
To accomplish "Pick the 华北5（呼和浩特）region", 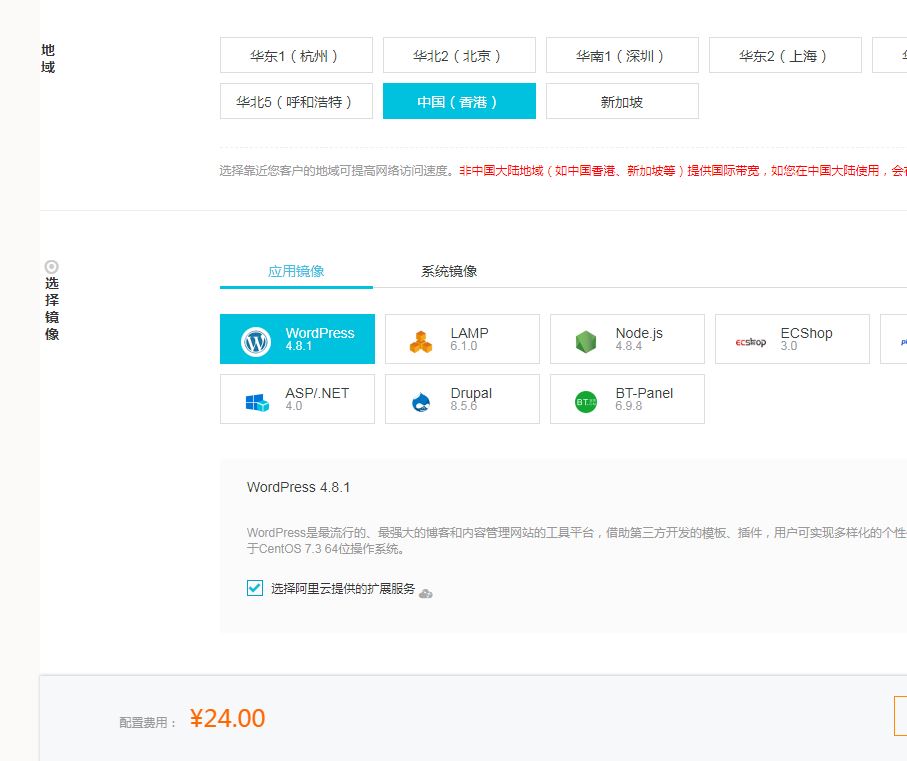I will pos(296,101).
